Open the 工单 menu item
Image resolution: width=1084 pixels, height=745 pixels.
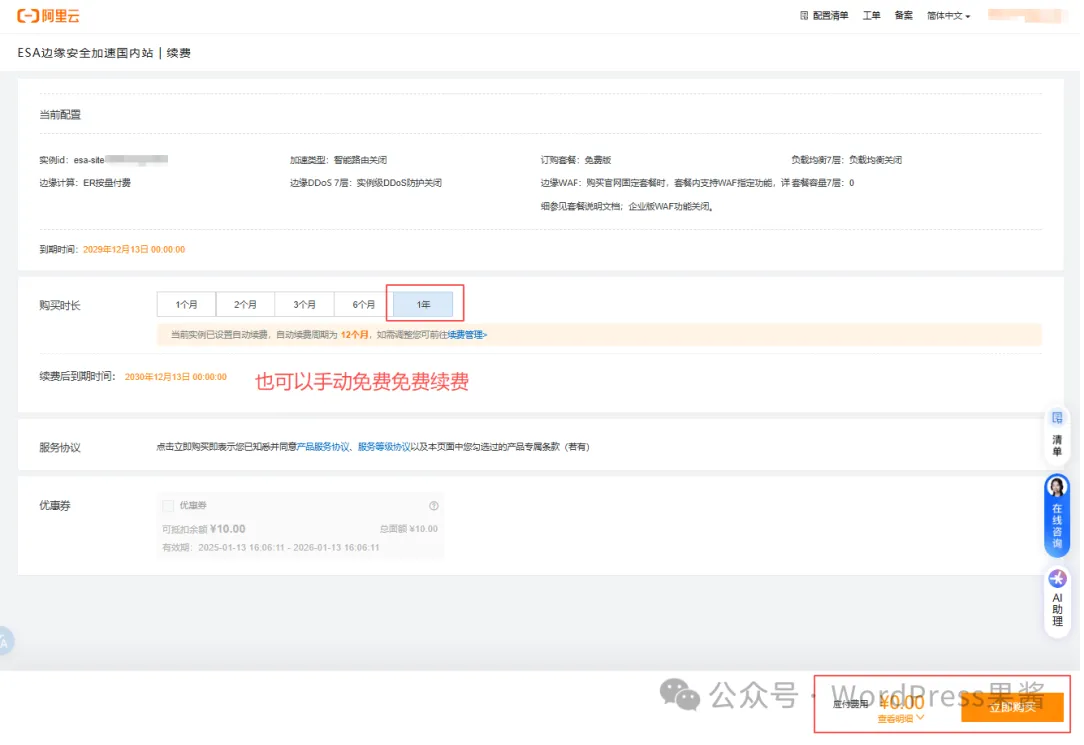(874, 15)
